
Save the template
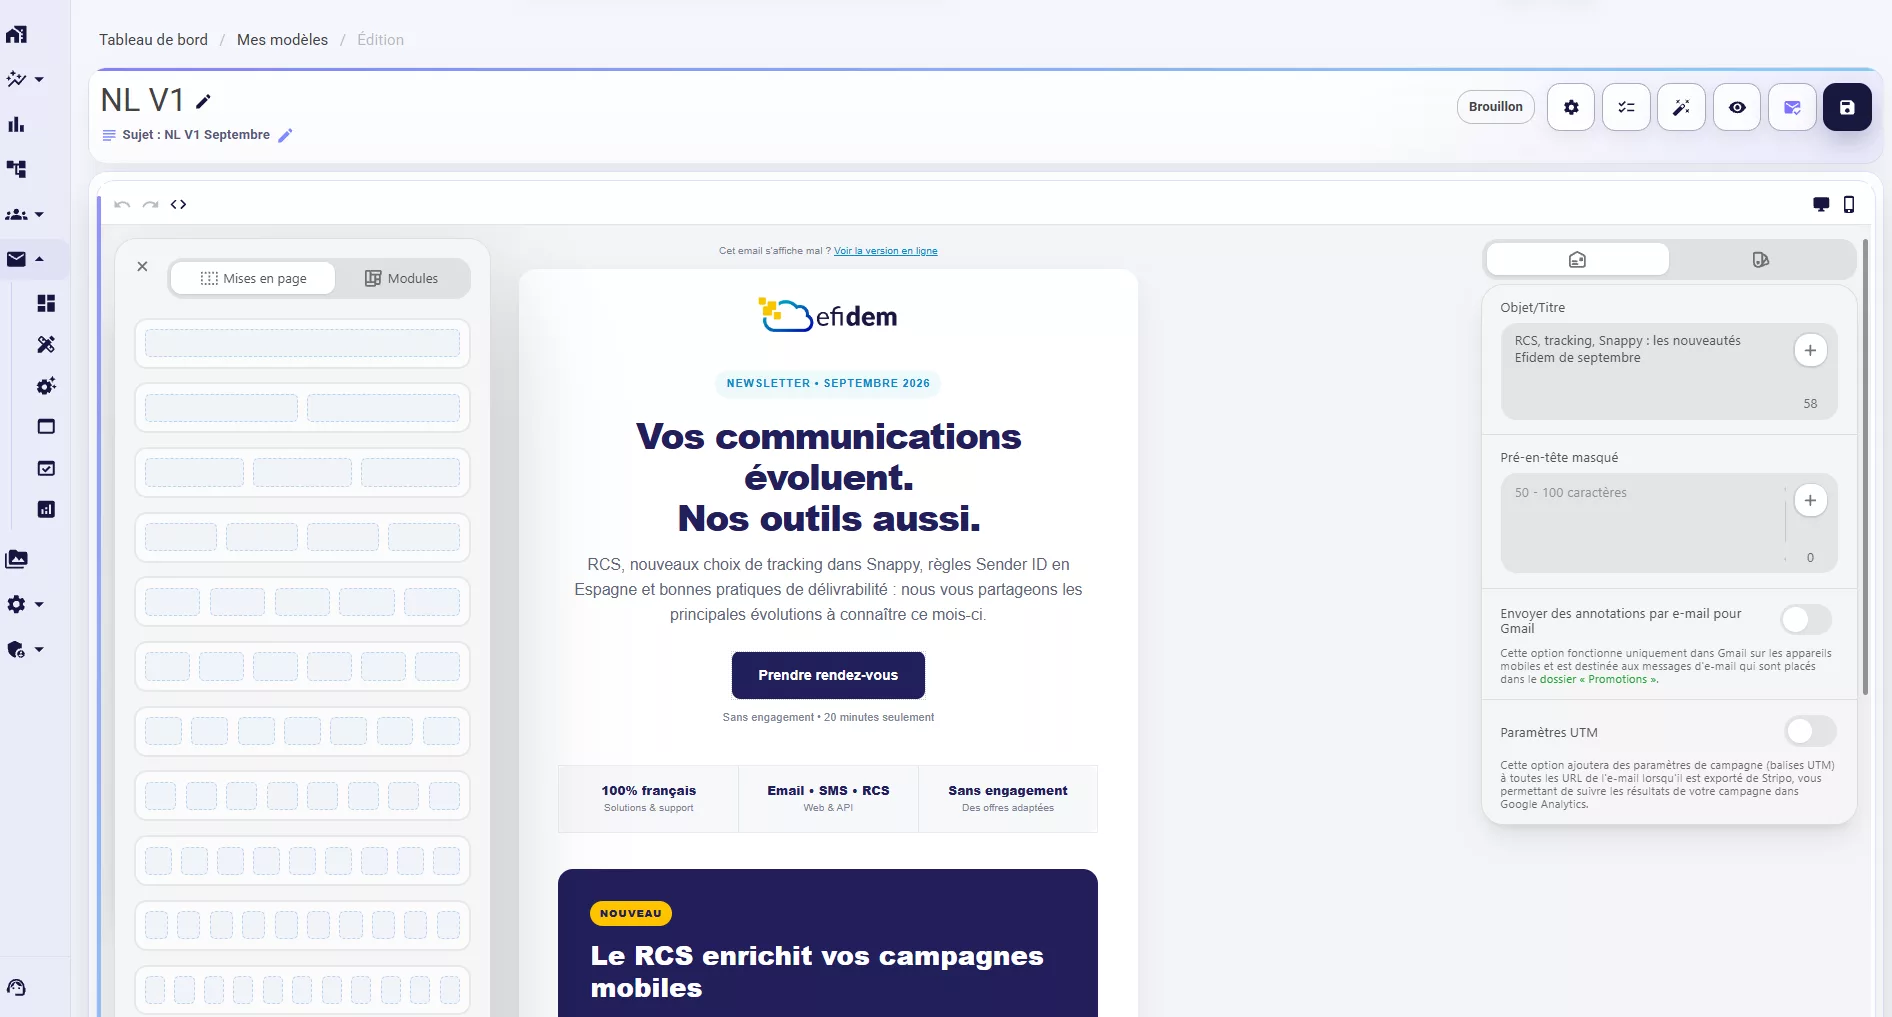pyautogui.click(x=1847, y=107)
